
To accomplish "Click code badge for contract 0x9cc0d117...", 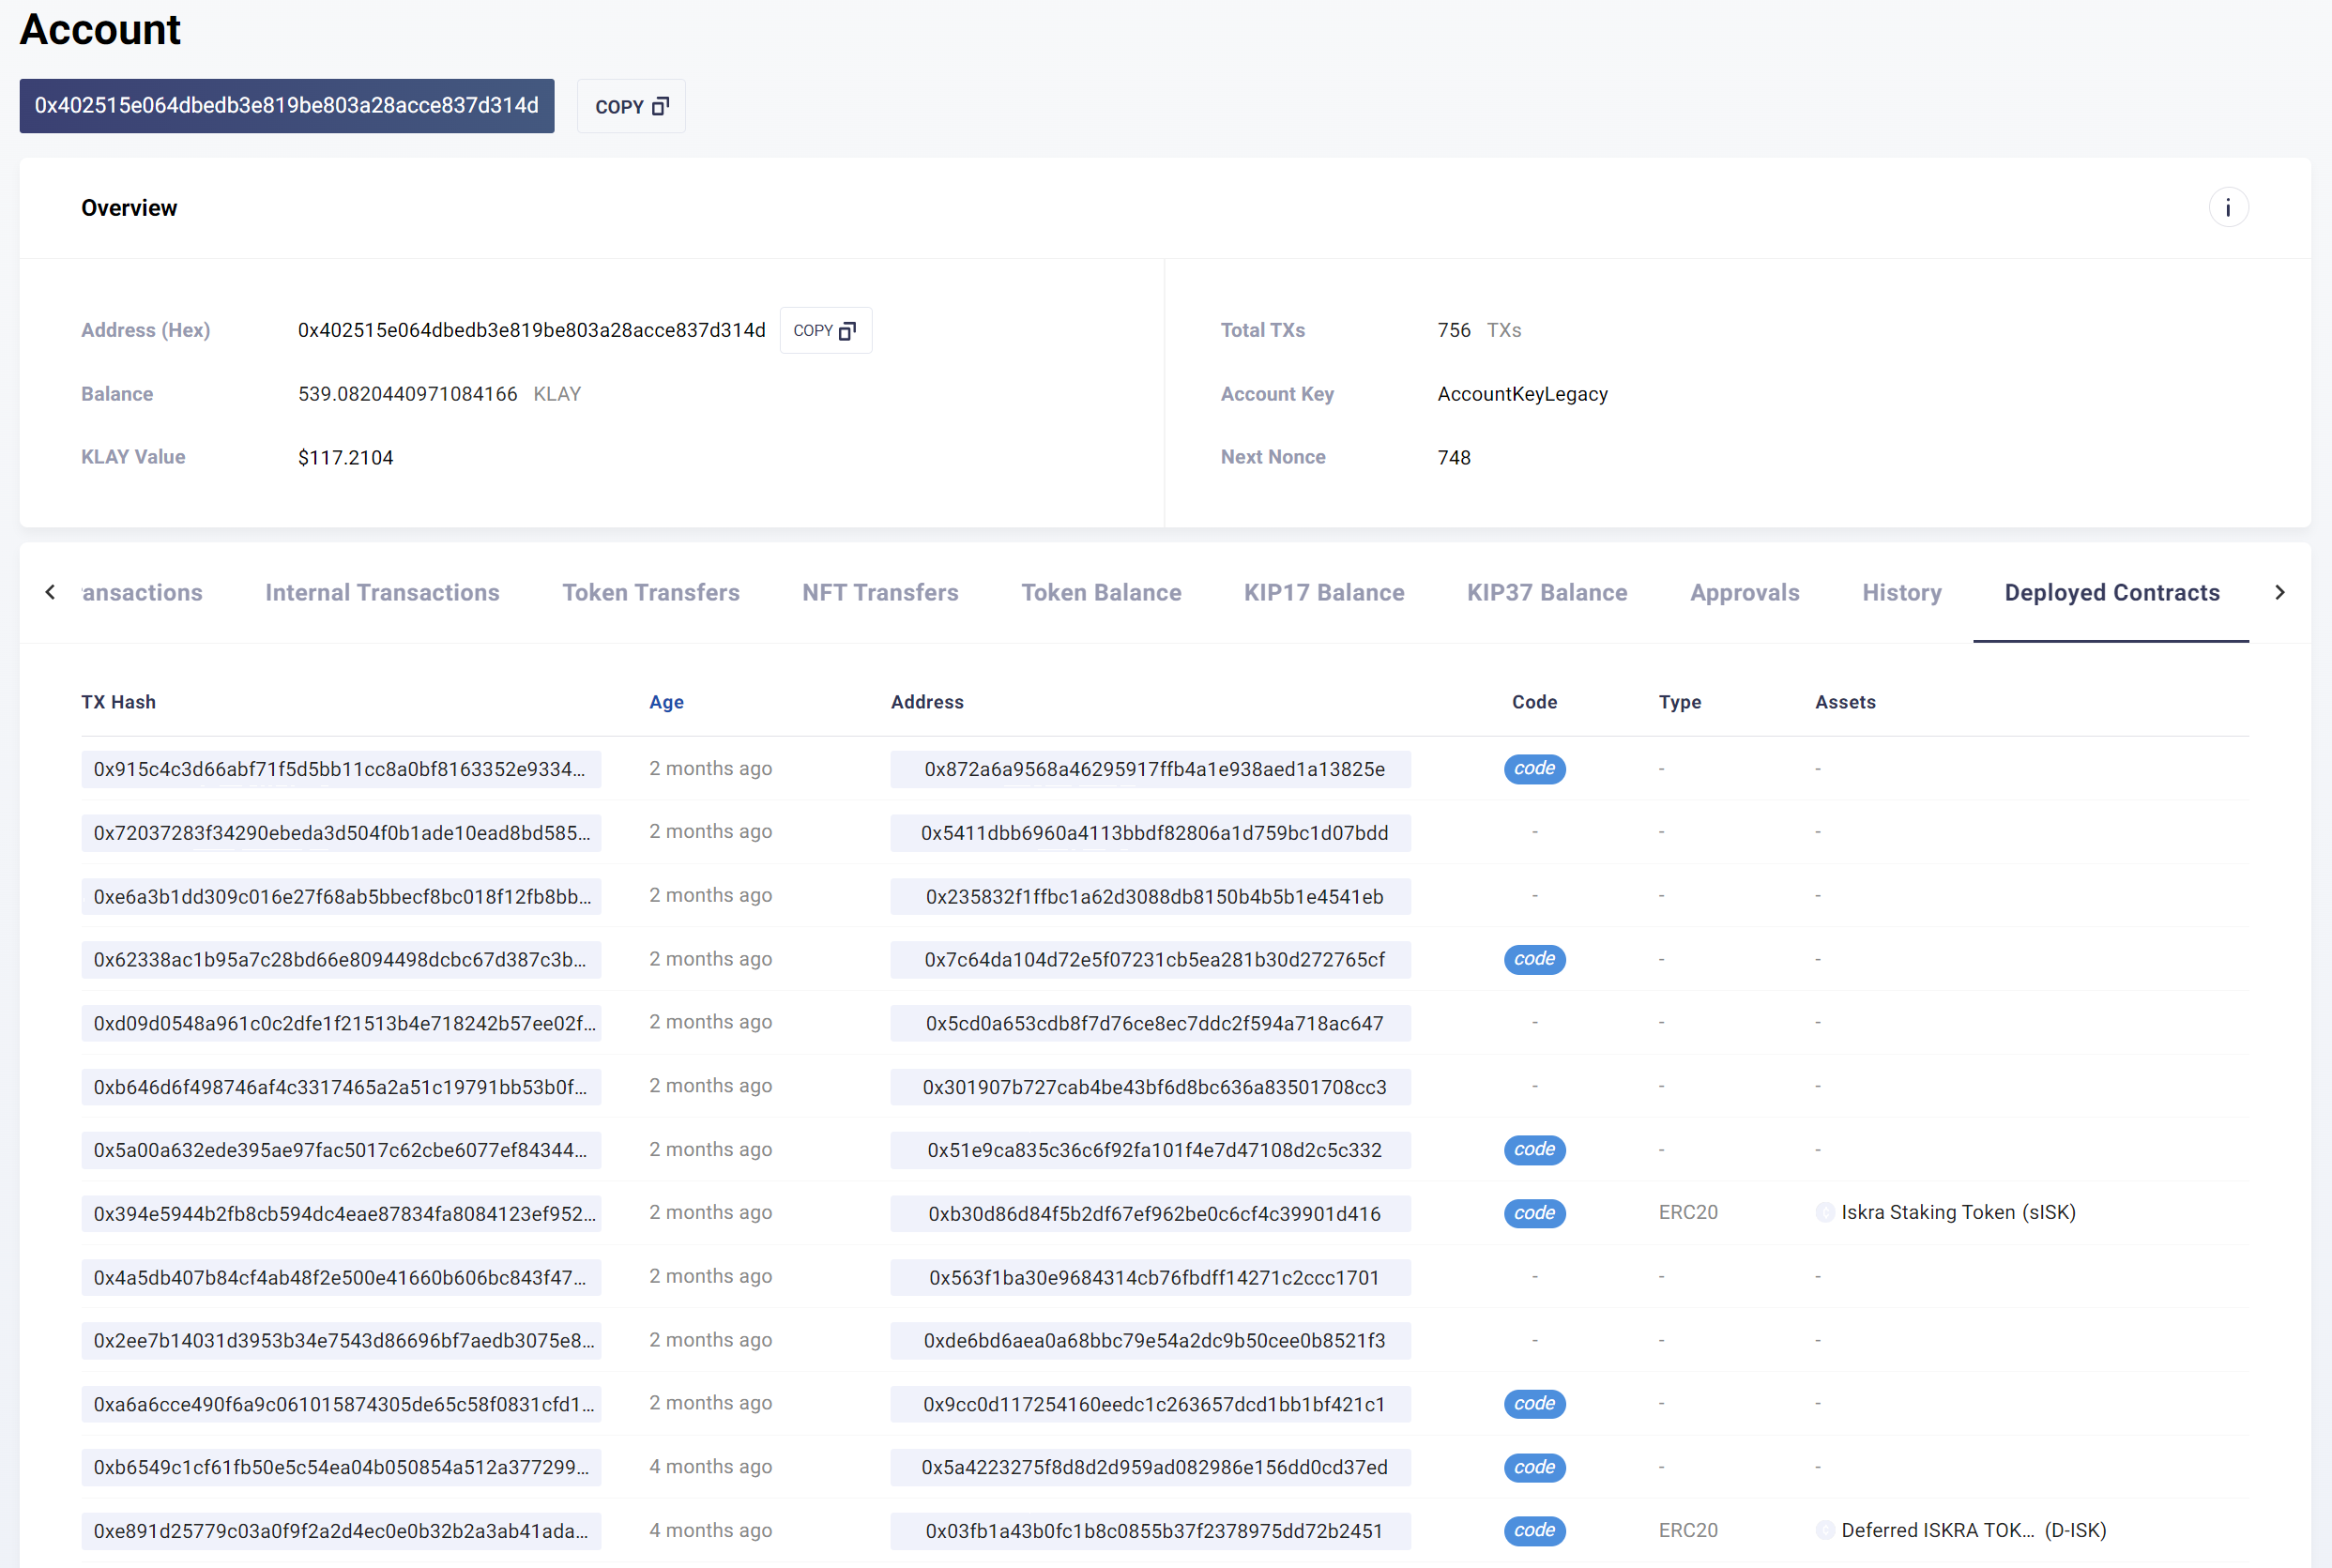I will pos(1533,1403).
